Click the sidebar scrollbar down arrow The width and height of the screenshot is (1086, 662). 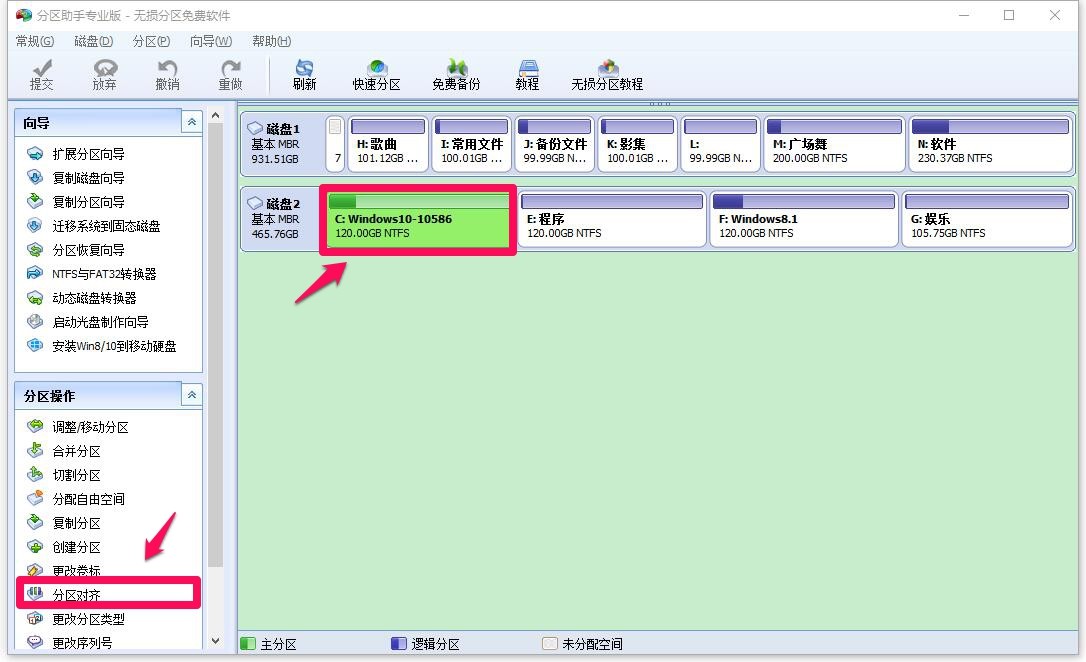click(x=215, y=641)
